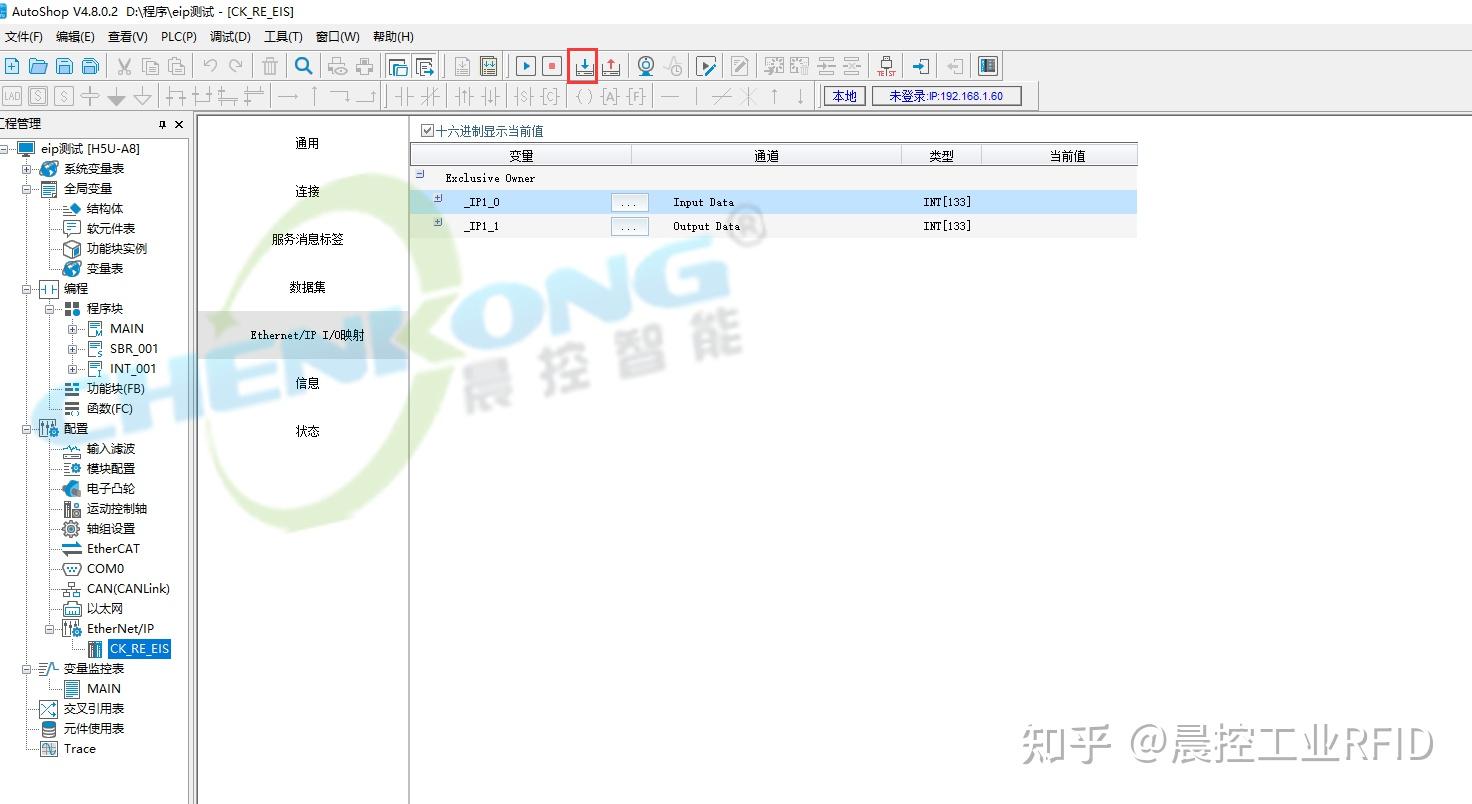Click the highlighted download-to-PLC toolbar icon
This screenshot has width=1472, height=804.
click(x=584, y=65)
